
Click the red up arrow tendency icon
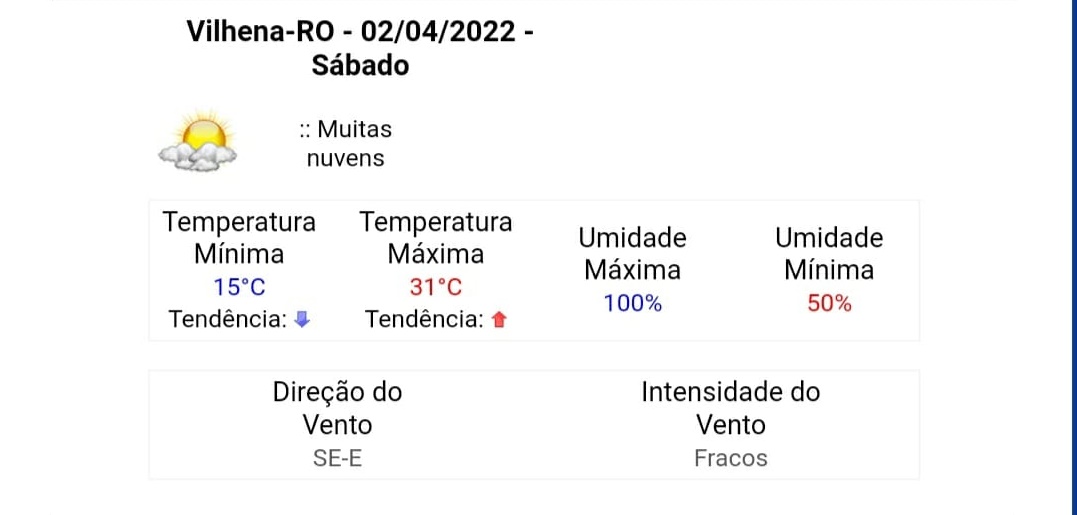[x=499, y=319]
